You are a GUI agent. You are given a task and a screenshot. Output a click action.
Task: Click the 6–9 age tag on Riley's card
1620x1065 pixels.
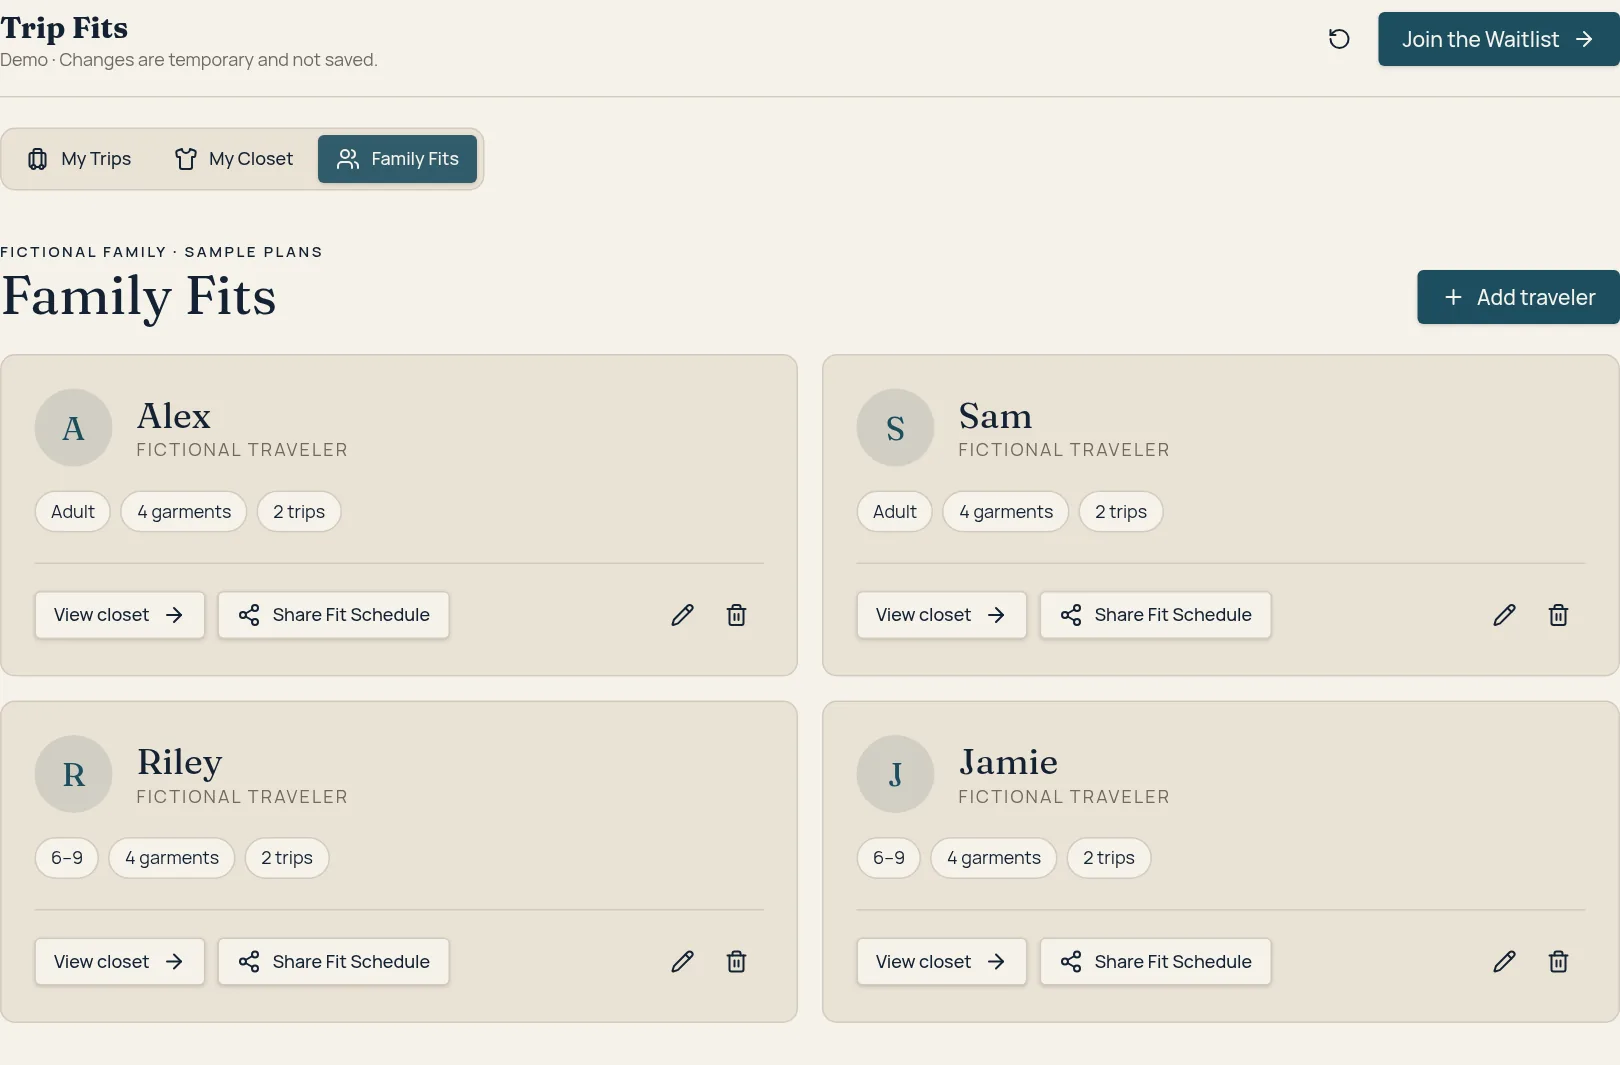[x=67, y=858]
